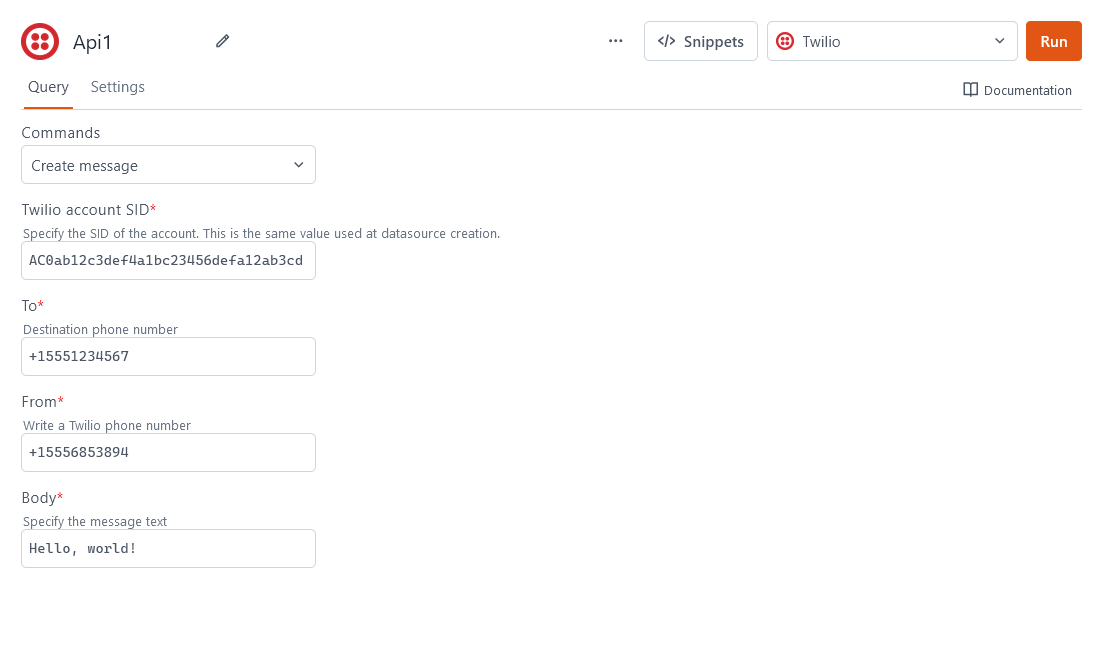Open the ellipsis more-options menu
The image size is (1095, 652).
(615, 41)
